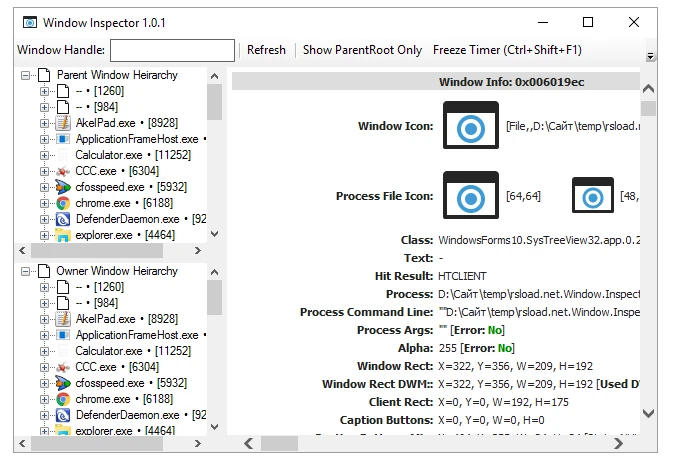
Task: Expand chrome.exe node in Owner Window tree
Action: coord(44,399)
